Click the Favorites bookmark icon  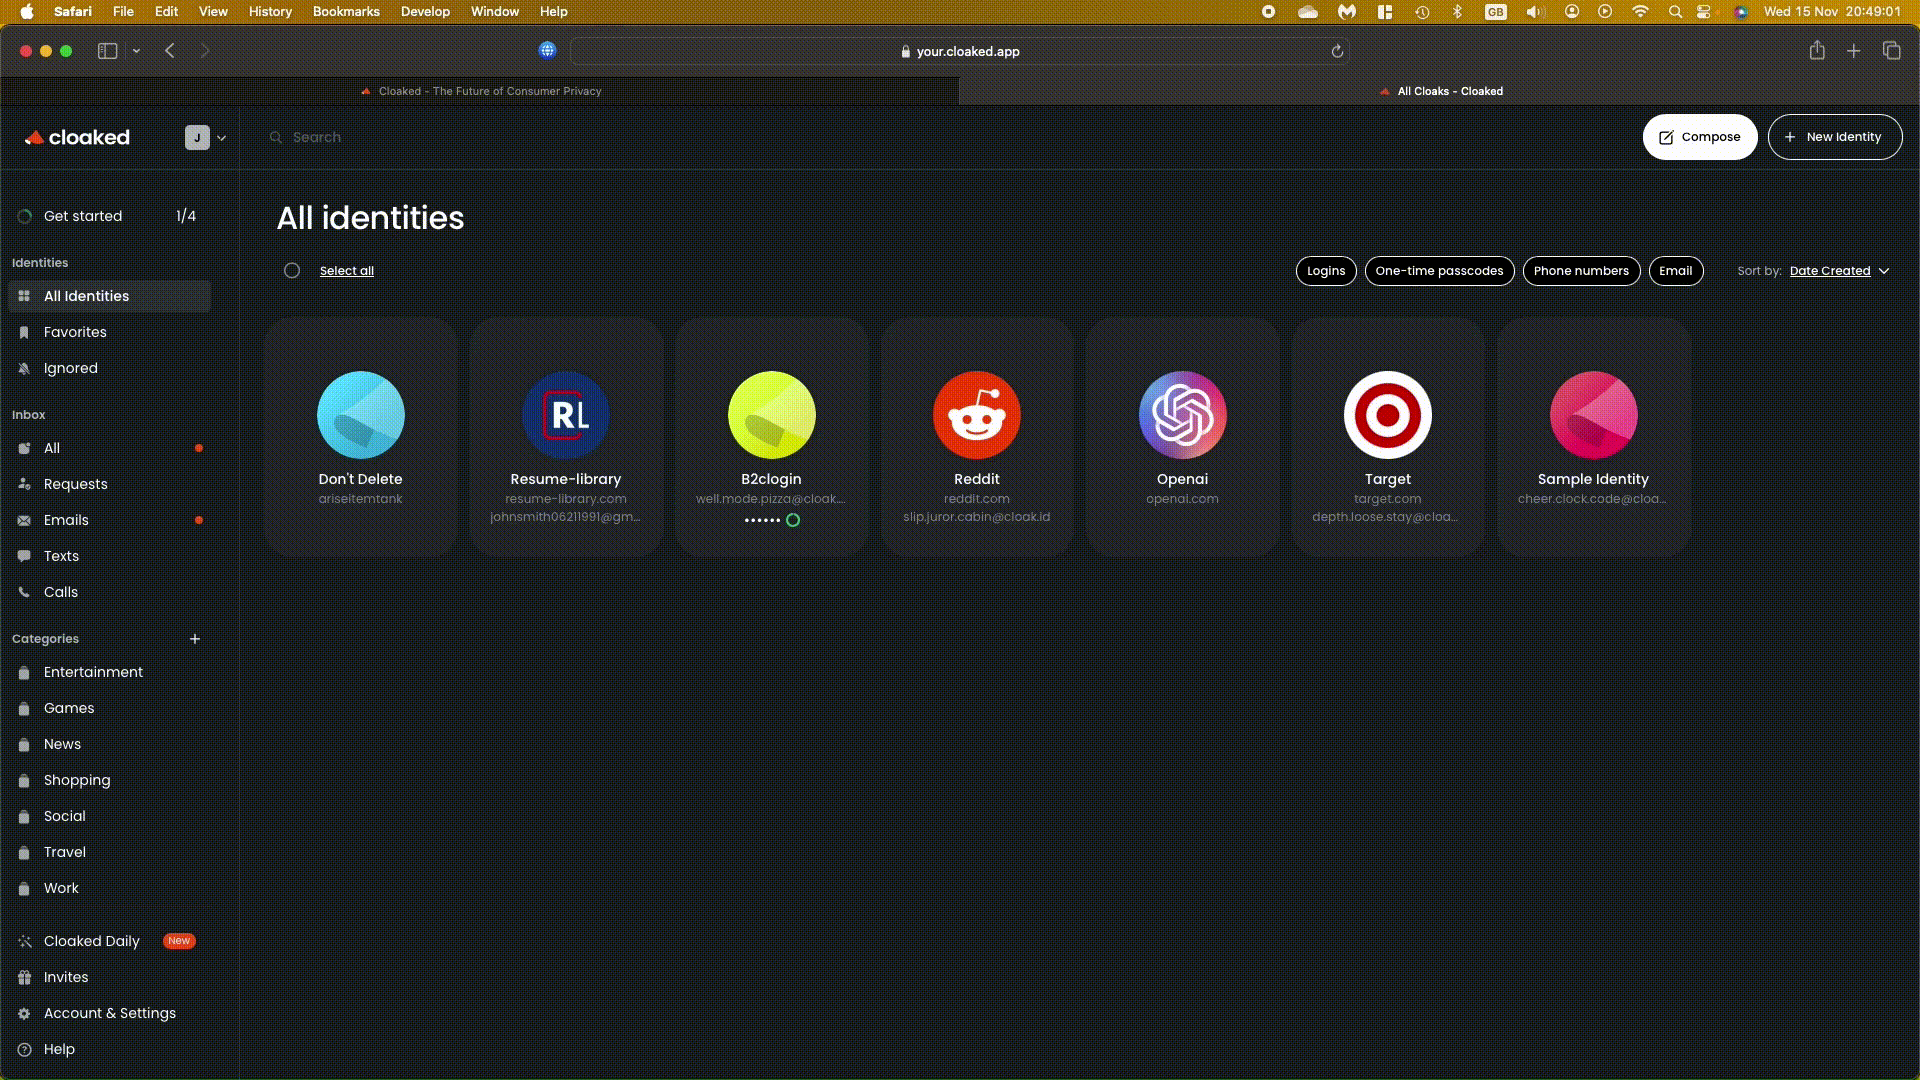tap(24, 332)
